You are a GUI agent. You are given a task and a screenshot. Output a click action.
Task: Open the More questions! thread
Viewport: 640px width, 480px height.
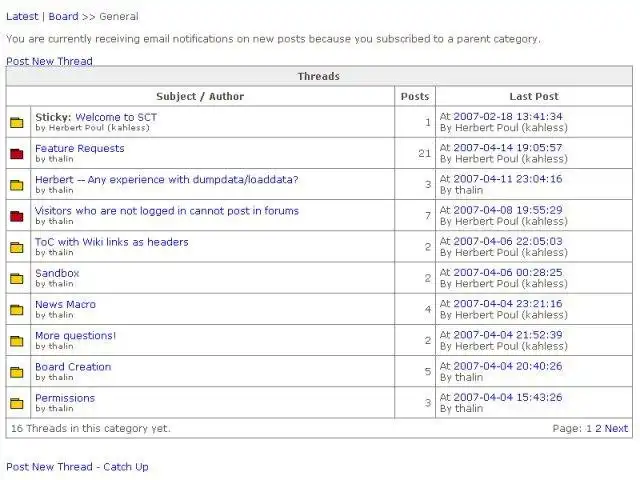[x=76, y=336]
